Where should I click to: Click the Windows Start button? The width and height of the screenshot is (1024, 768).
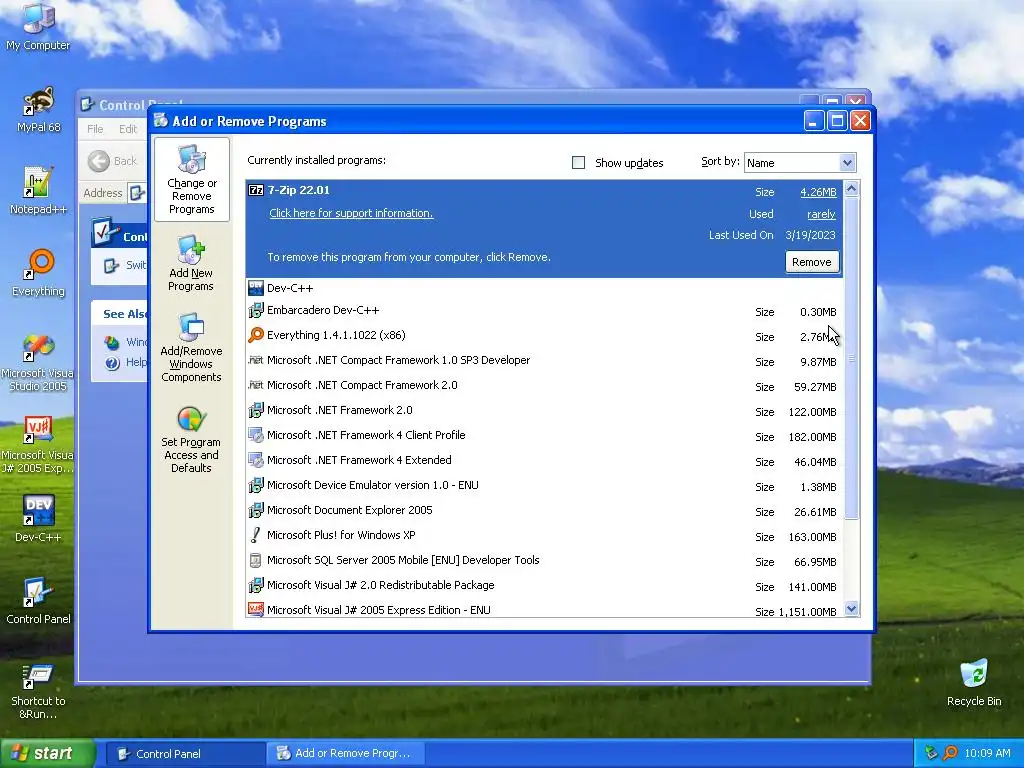[47, 754]
